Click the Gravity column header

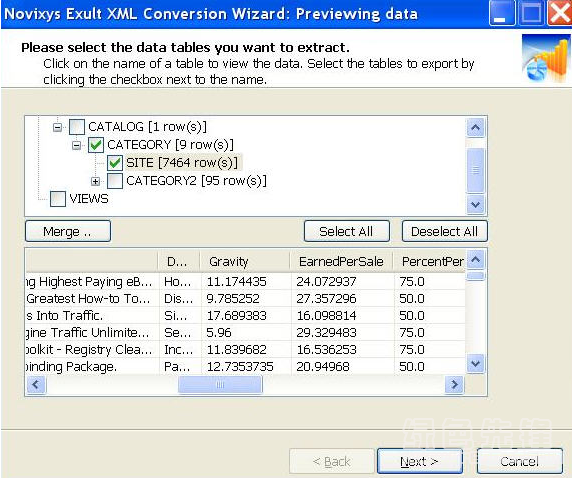tap(245, 262)
